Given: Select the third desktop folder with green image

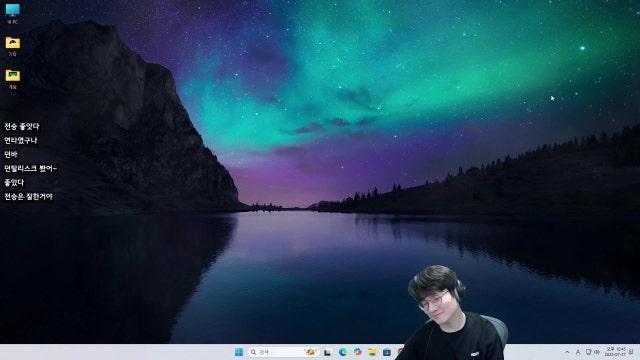Looking at the screenshot, I should [x=13, y=78].
